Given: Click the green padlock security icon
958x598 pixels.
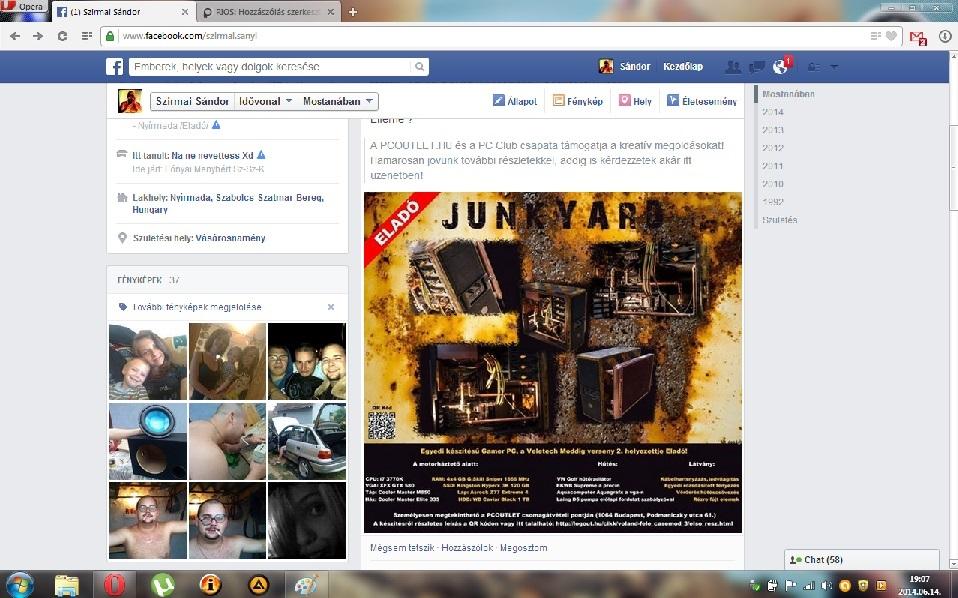Looking at the screenshot, I should (x=110, y=36).
